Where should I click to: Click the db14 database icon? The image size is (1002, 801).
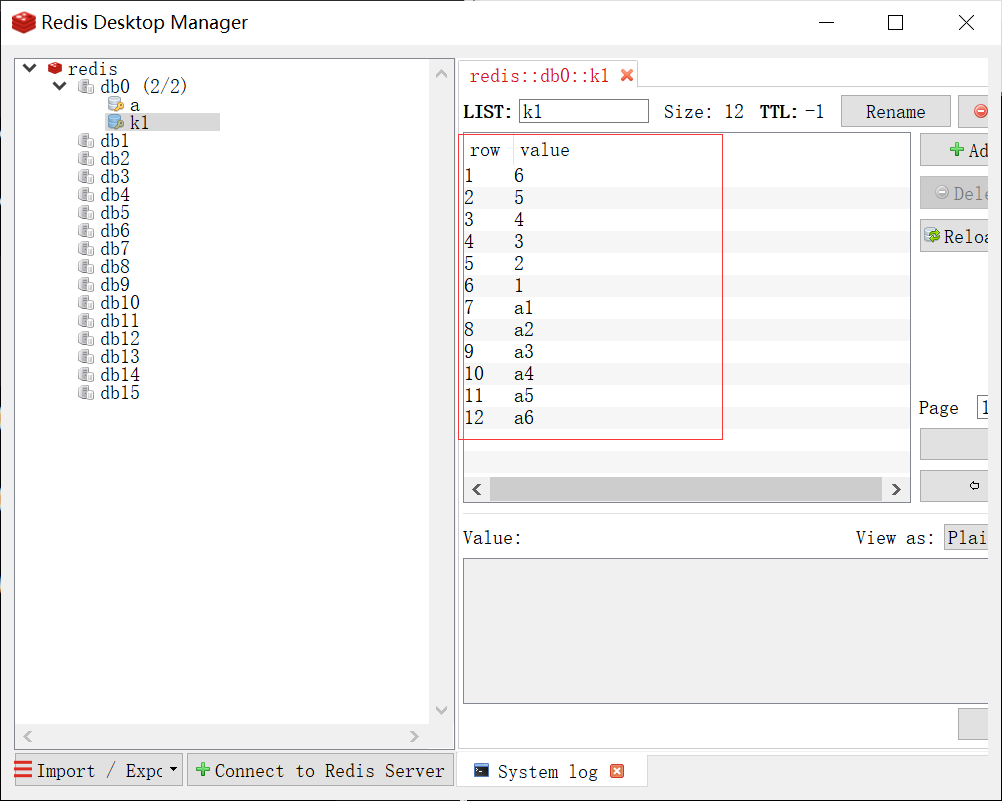click(86, 375)
